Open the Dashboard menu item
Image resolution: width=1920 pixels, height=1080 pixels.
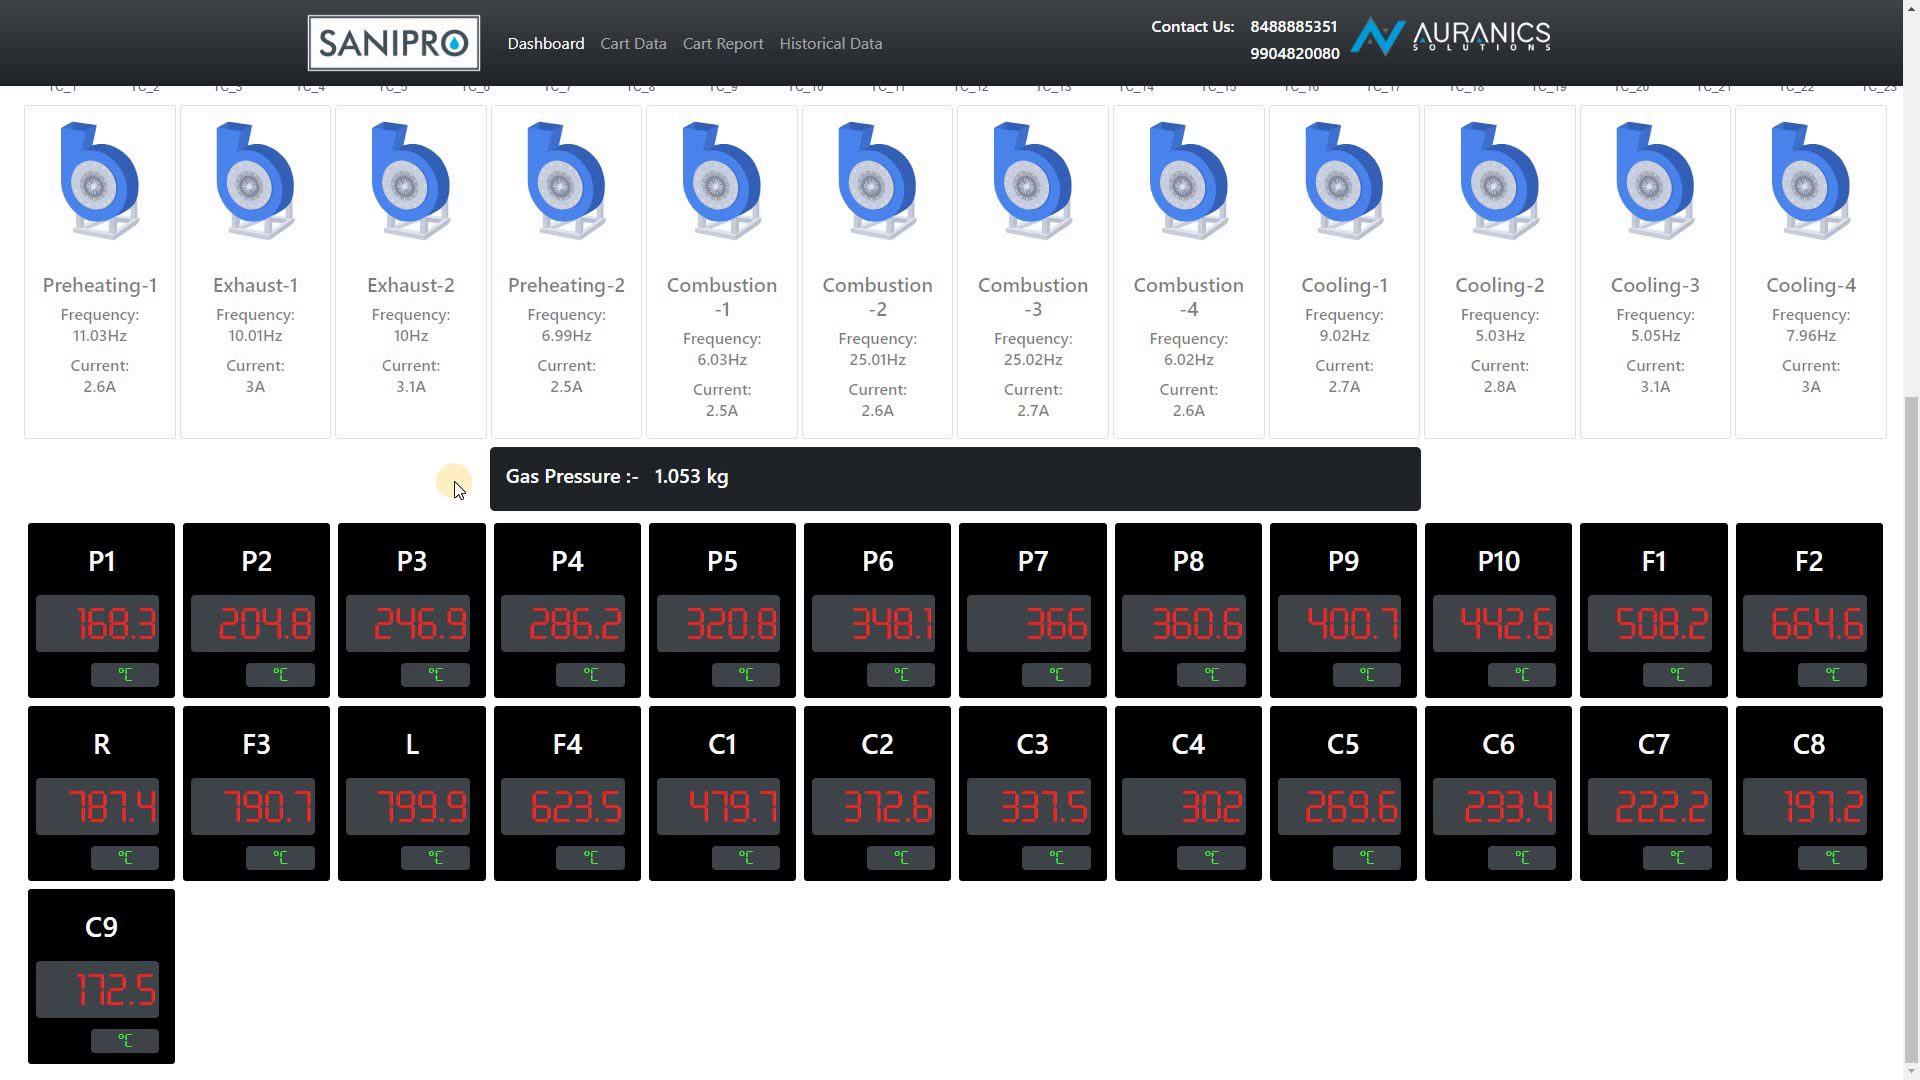545,44
